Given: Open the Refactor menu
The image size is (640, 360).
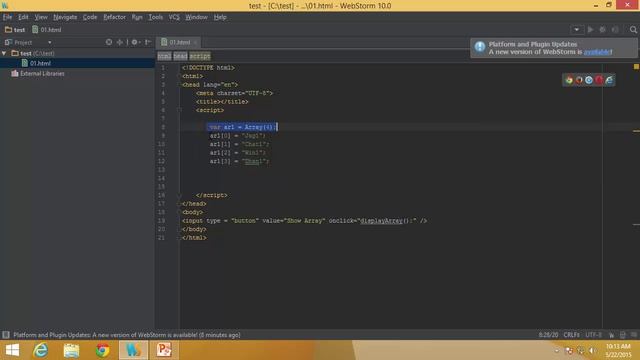Looking at the screenshot, I should point(114,17).
